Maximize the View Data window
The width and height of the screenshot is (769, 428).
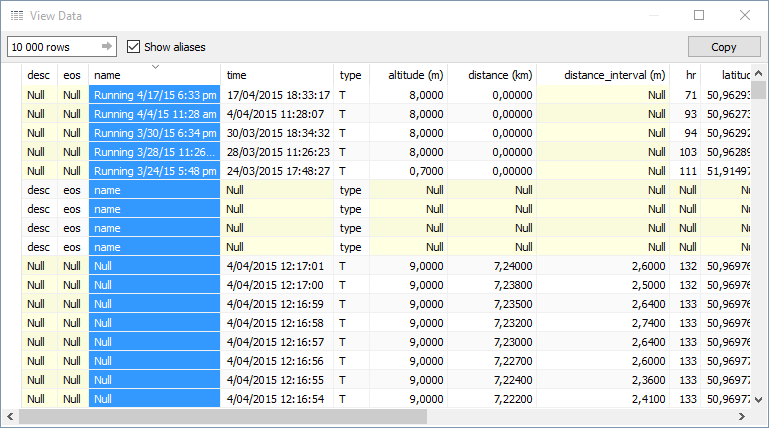[x=699, y=15]
